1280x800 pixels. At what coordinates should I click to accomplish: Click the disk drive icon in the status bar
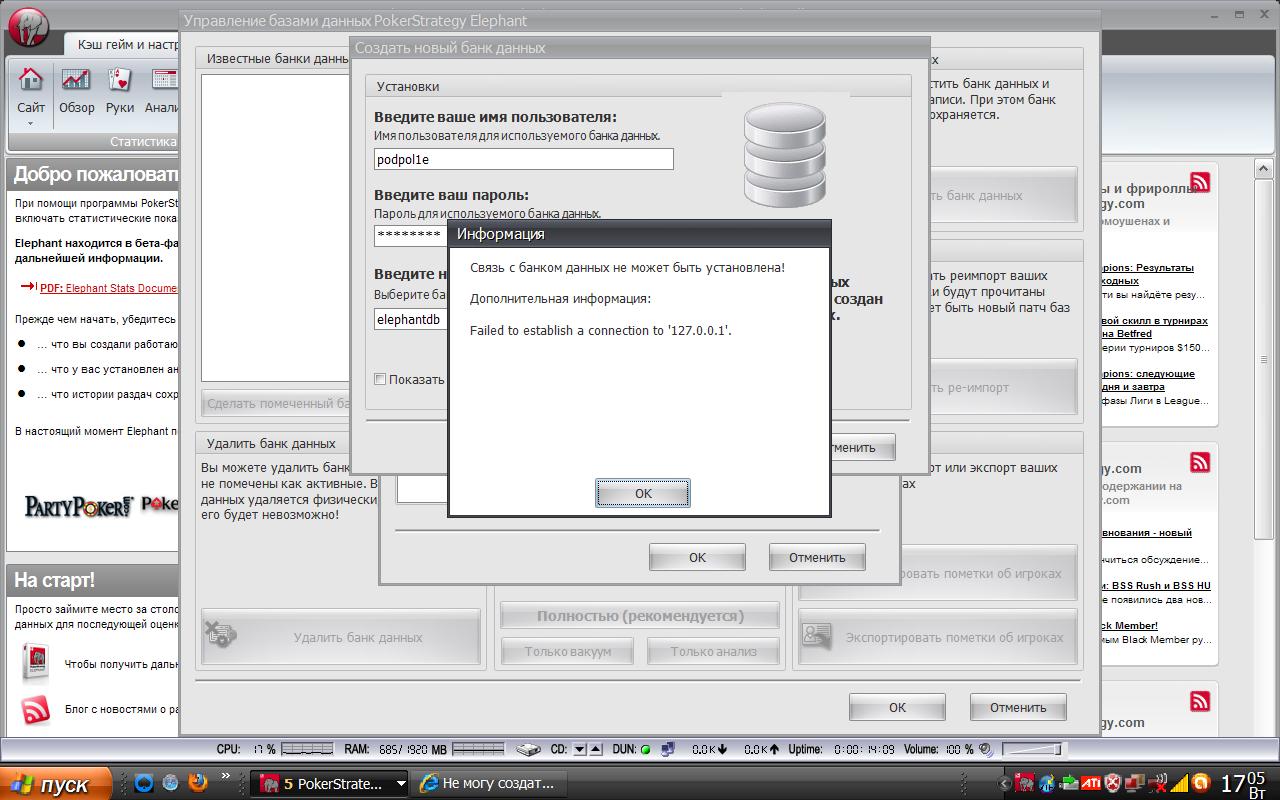[529, 749]
